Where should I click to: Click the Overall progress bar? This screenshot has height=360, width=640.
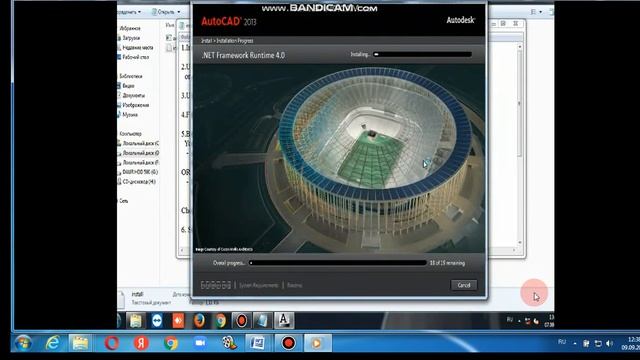point(338,263)
